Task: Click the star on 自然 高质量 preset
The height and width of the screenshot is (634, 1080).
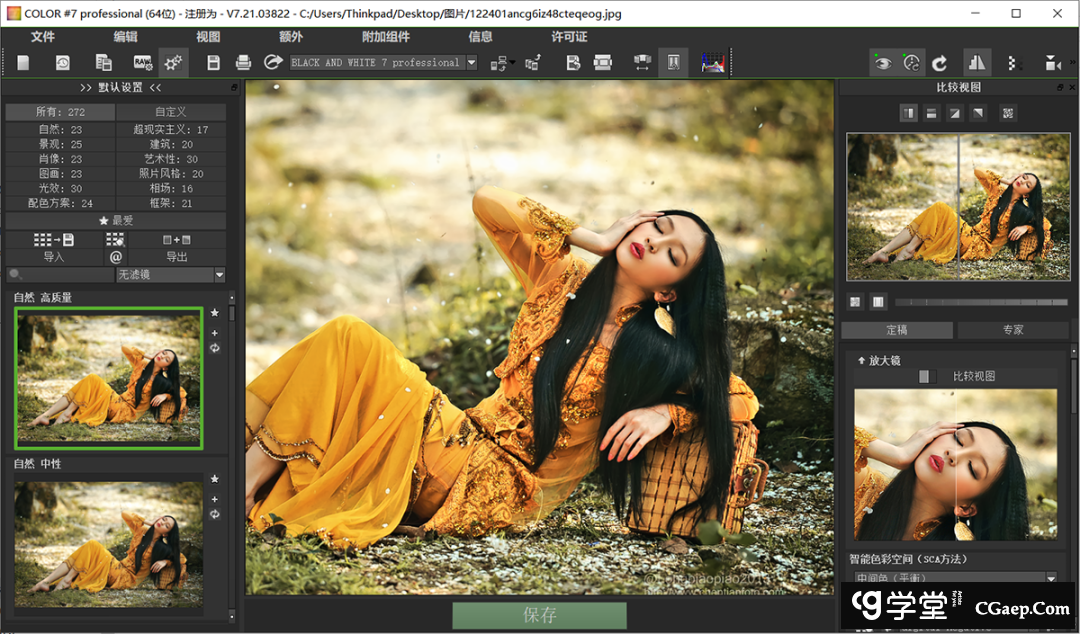Action: point(214,313)
